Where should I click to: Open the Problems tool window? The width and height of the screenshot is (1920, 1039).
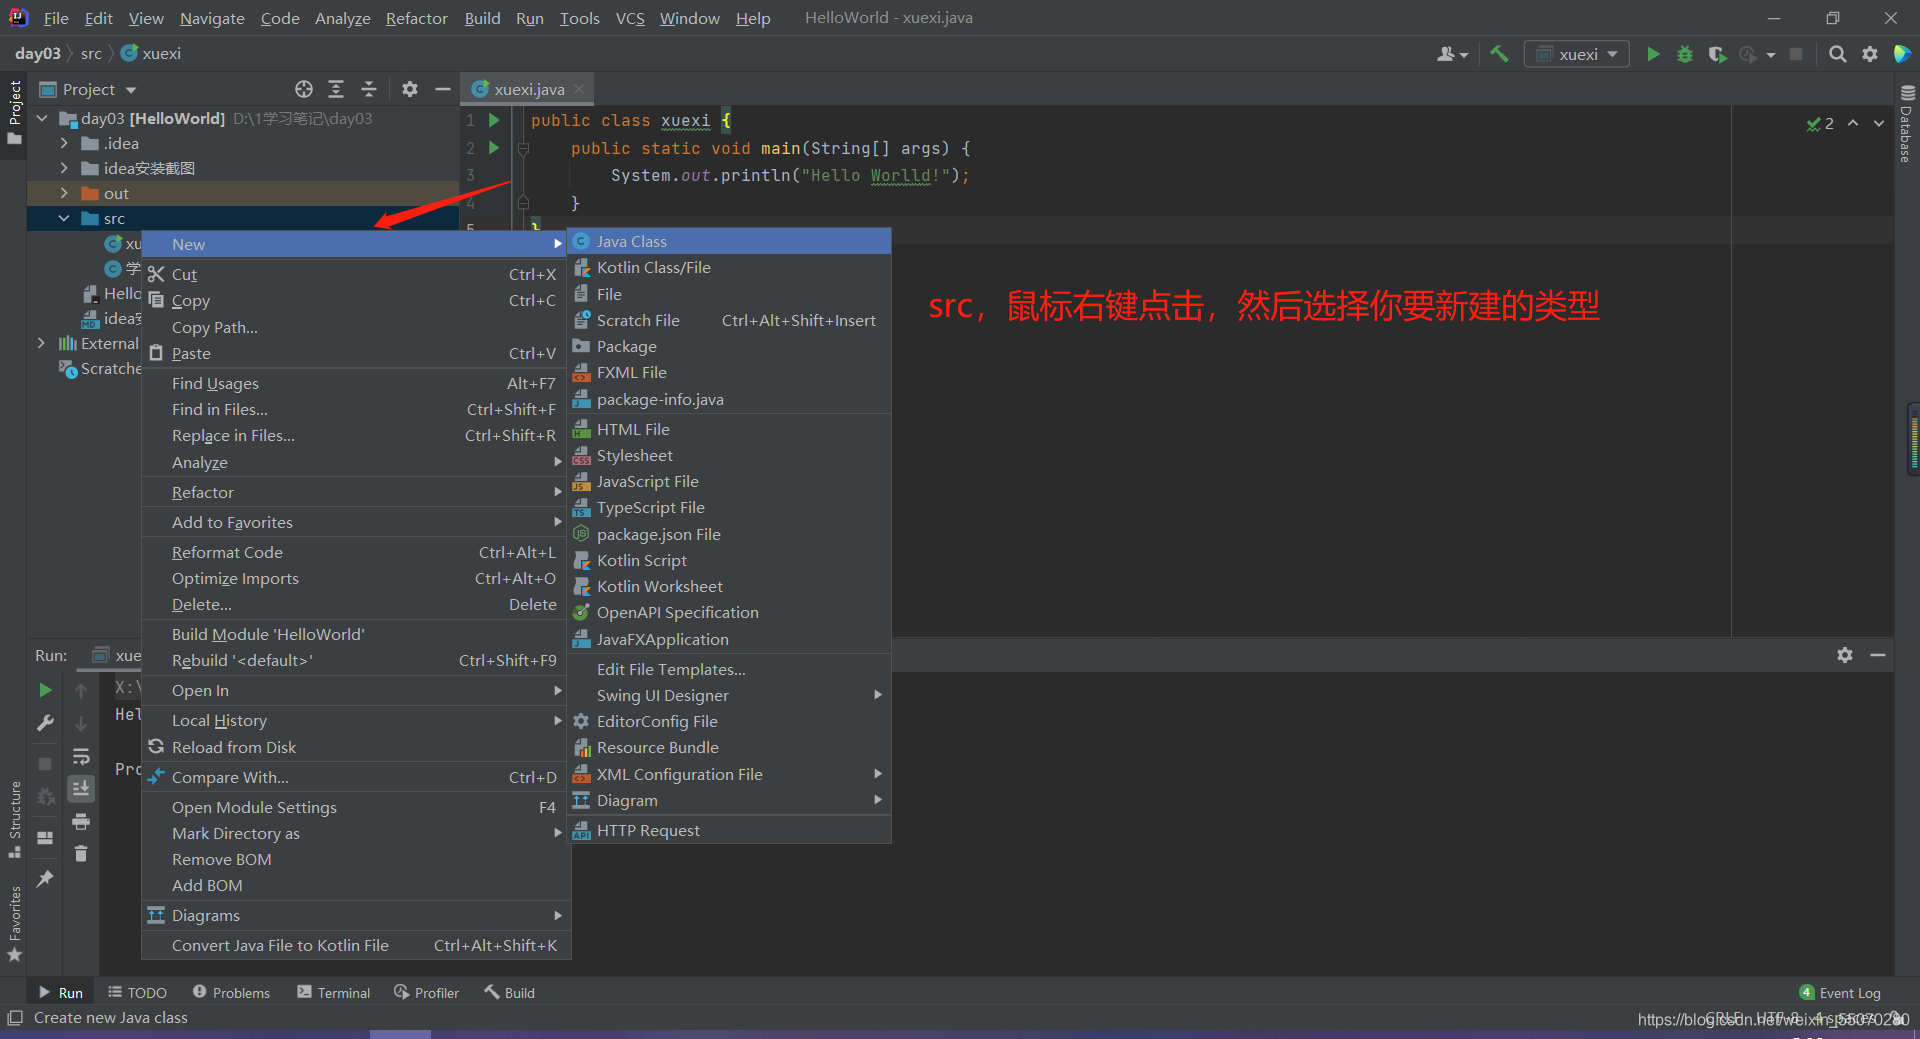click(231, 992)
